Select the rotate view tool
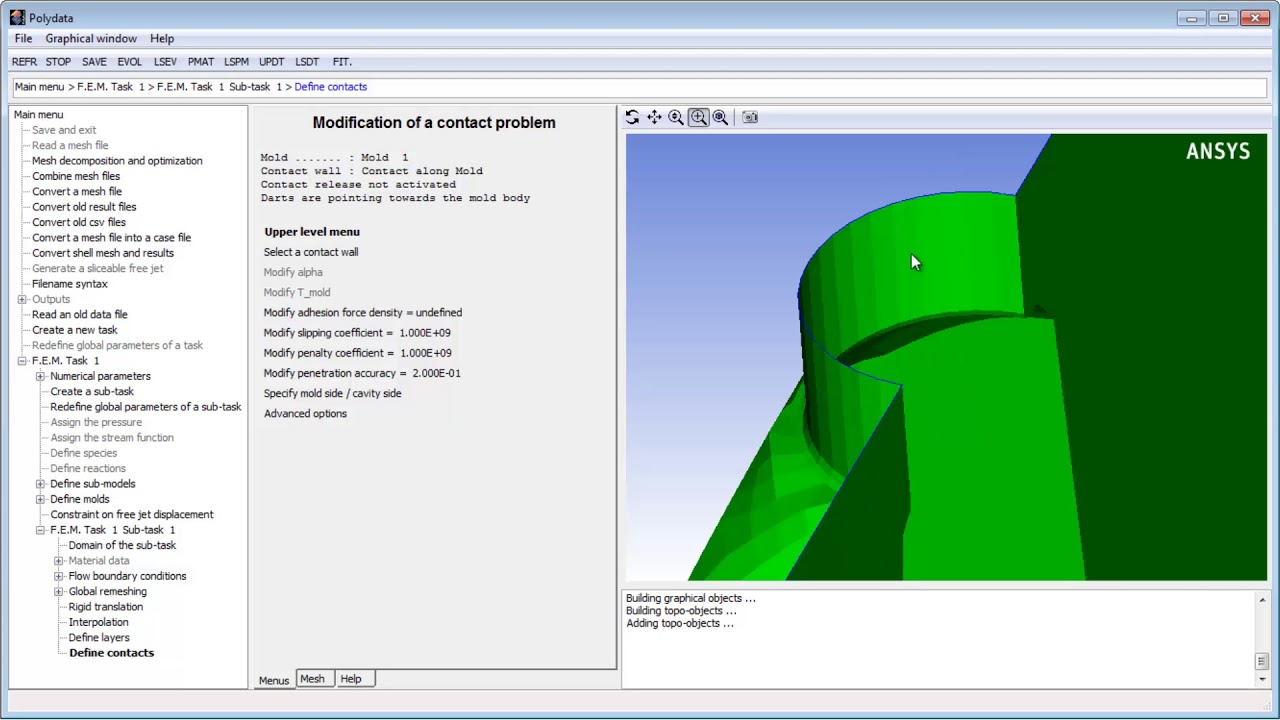 click(x=632, y=117)
